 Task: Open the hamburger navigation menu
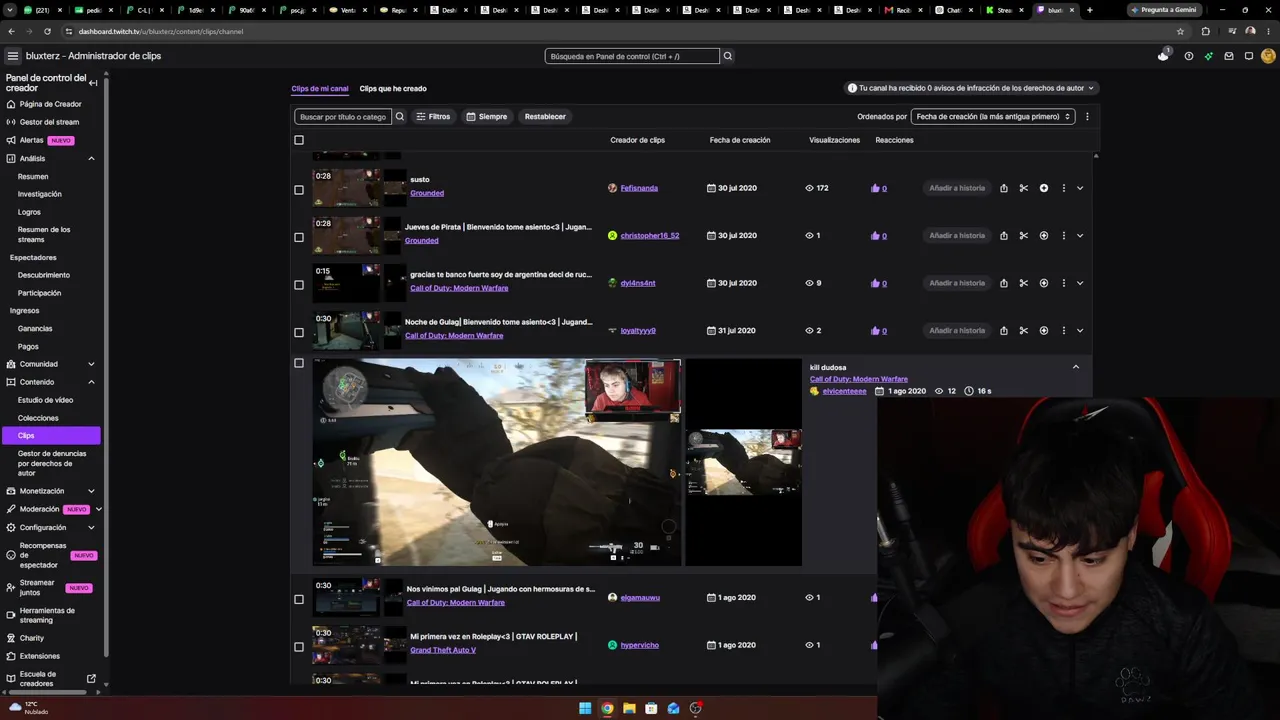click(13, 56)
